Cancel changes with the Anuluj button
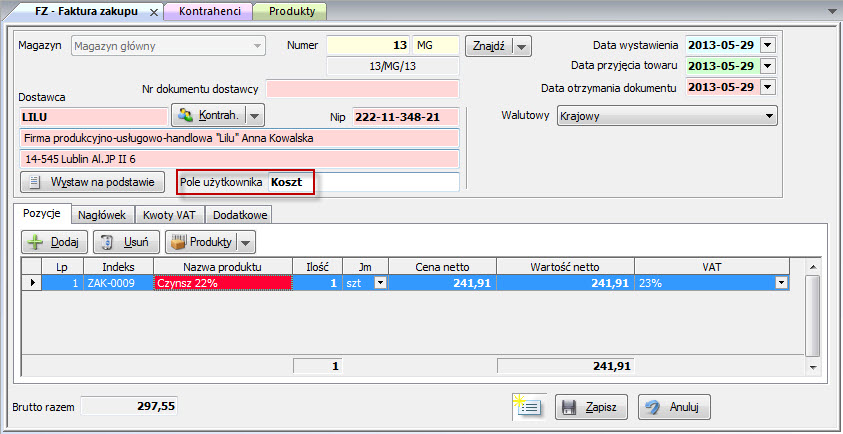 (674, 407)
